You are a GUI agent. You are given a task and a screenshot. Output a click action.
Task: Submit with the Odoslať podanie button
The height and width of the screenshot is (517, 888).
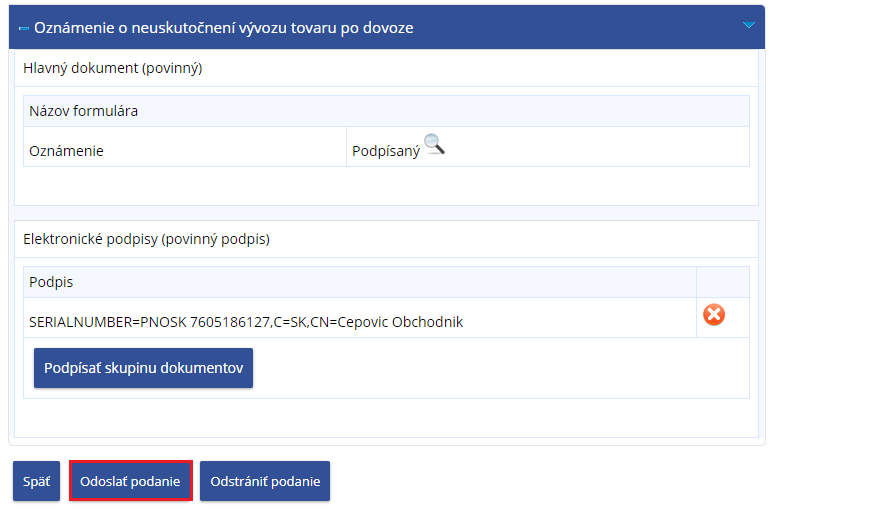point(131,481)
